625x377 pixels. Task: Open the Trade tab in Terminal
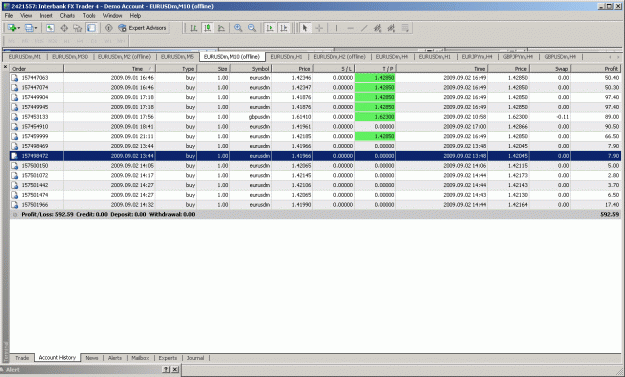[x=22, y=358]
